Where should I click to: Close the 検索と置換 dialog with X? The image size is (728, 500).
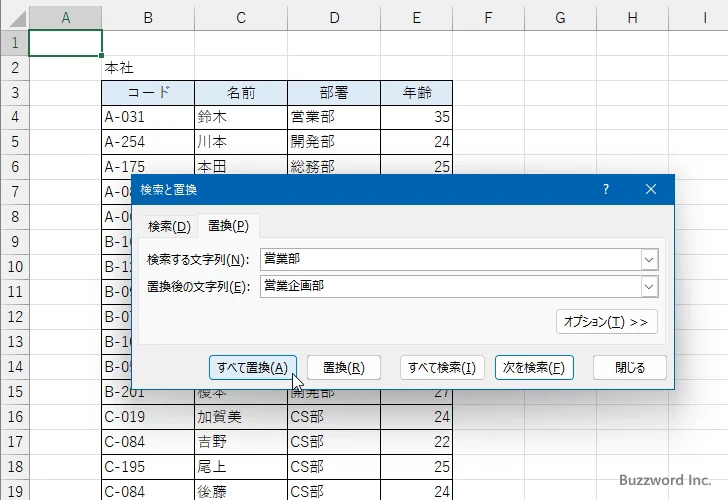(x=651, y=189)
